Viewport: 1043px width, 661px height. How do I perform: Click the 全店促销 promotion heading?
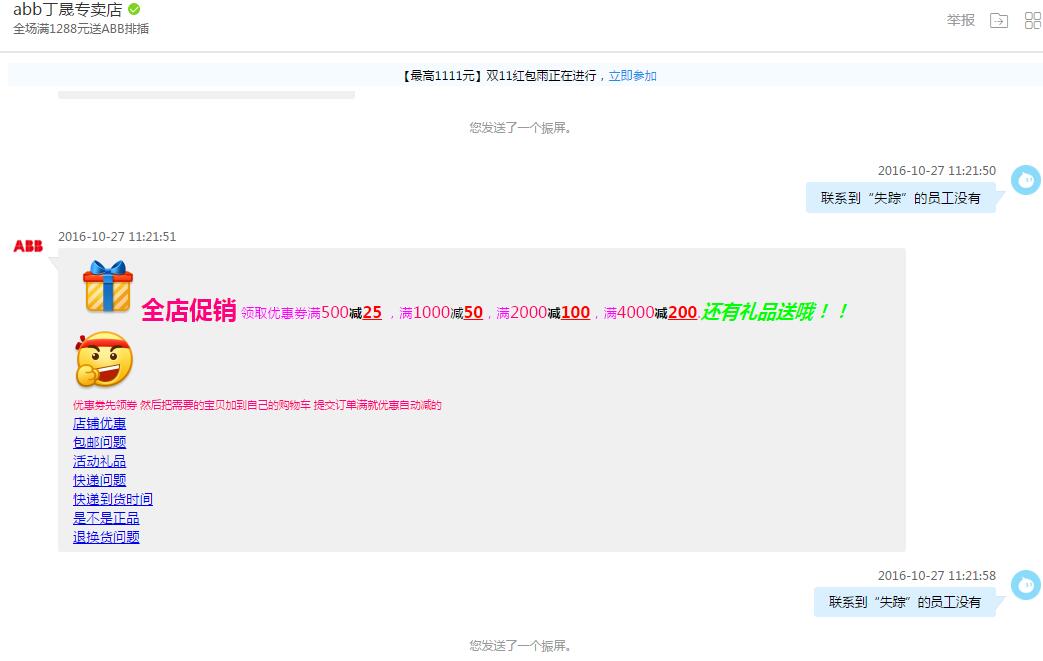pos(189,311)
